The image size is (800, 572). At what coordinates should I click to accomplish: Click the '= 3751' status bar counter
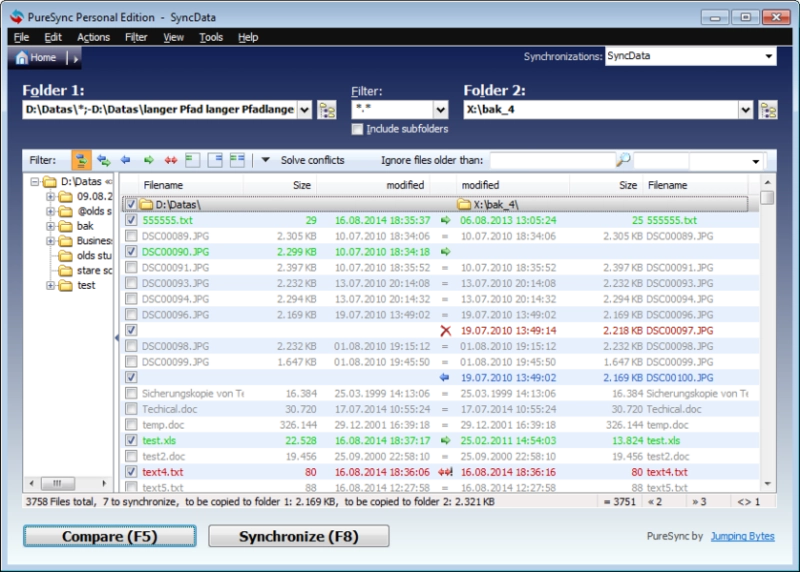(x=620, y=502)
